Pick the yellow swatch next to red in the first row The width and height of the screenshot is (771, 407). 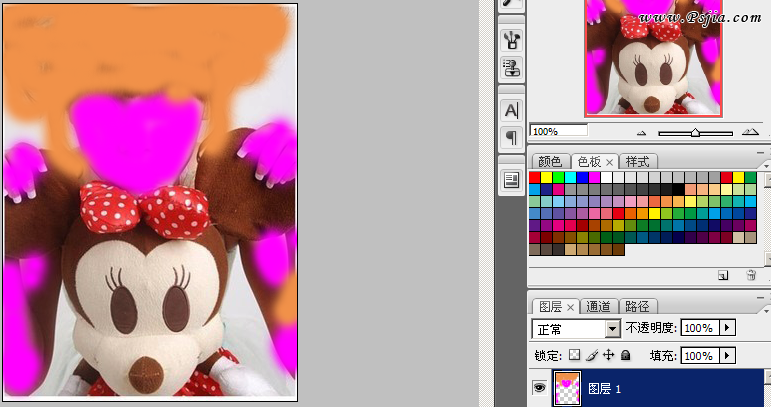pos(546,177)
